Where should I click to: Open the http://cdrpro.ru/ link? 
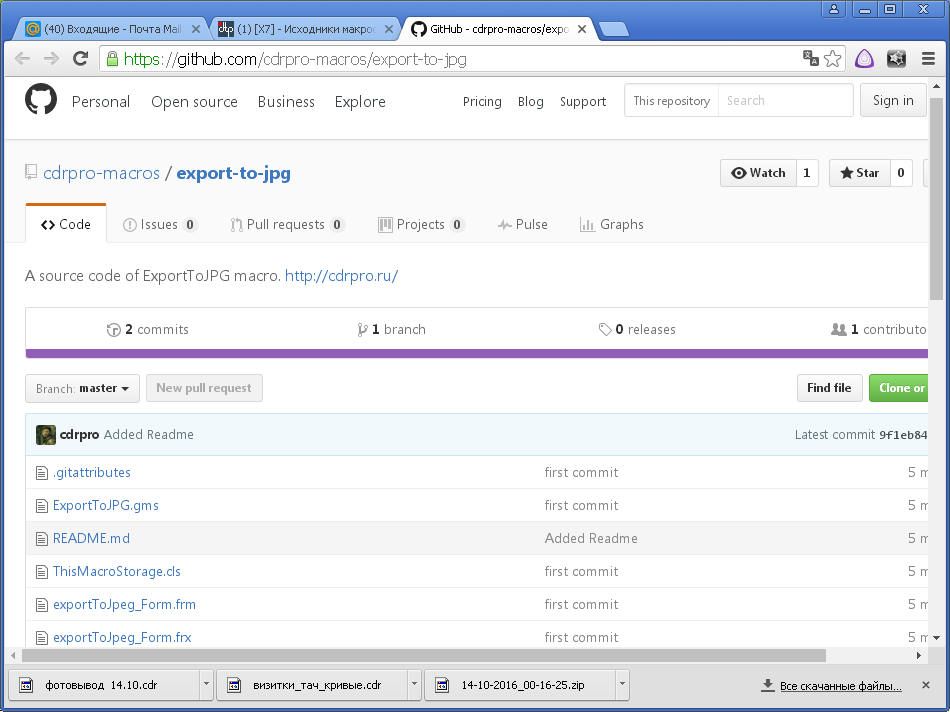point(341,276)
